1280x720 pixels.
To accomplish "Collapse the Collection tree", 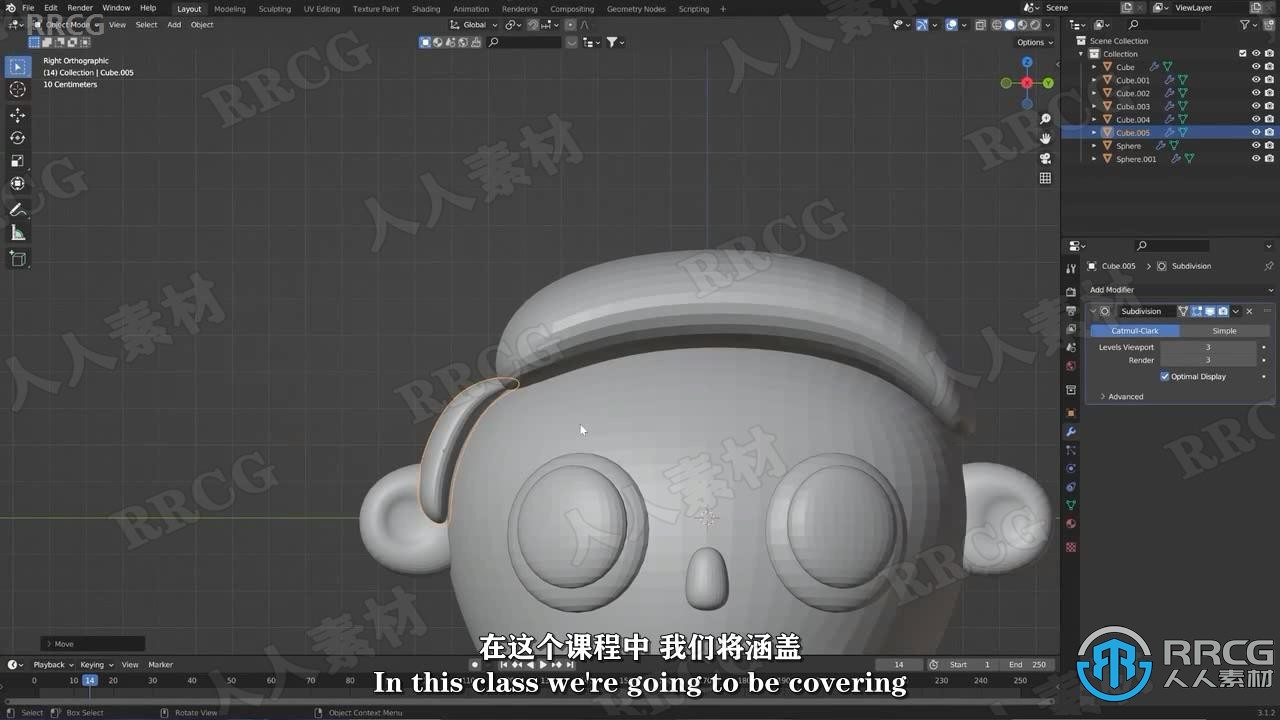I will pyautogui.click(x=1083, y=54).
